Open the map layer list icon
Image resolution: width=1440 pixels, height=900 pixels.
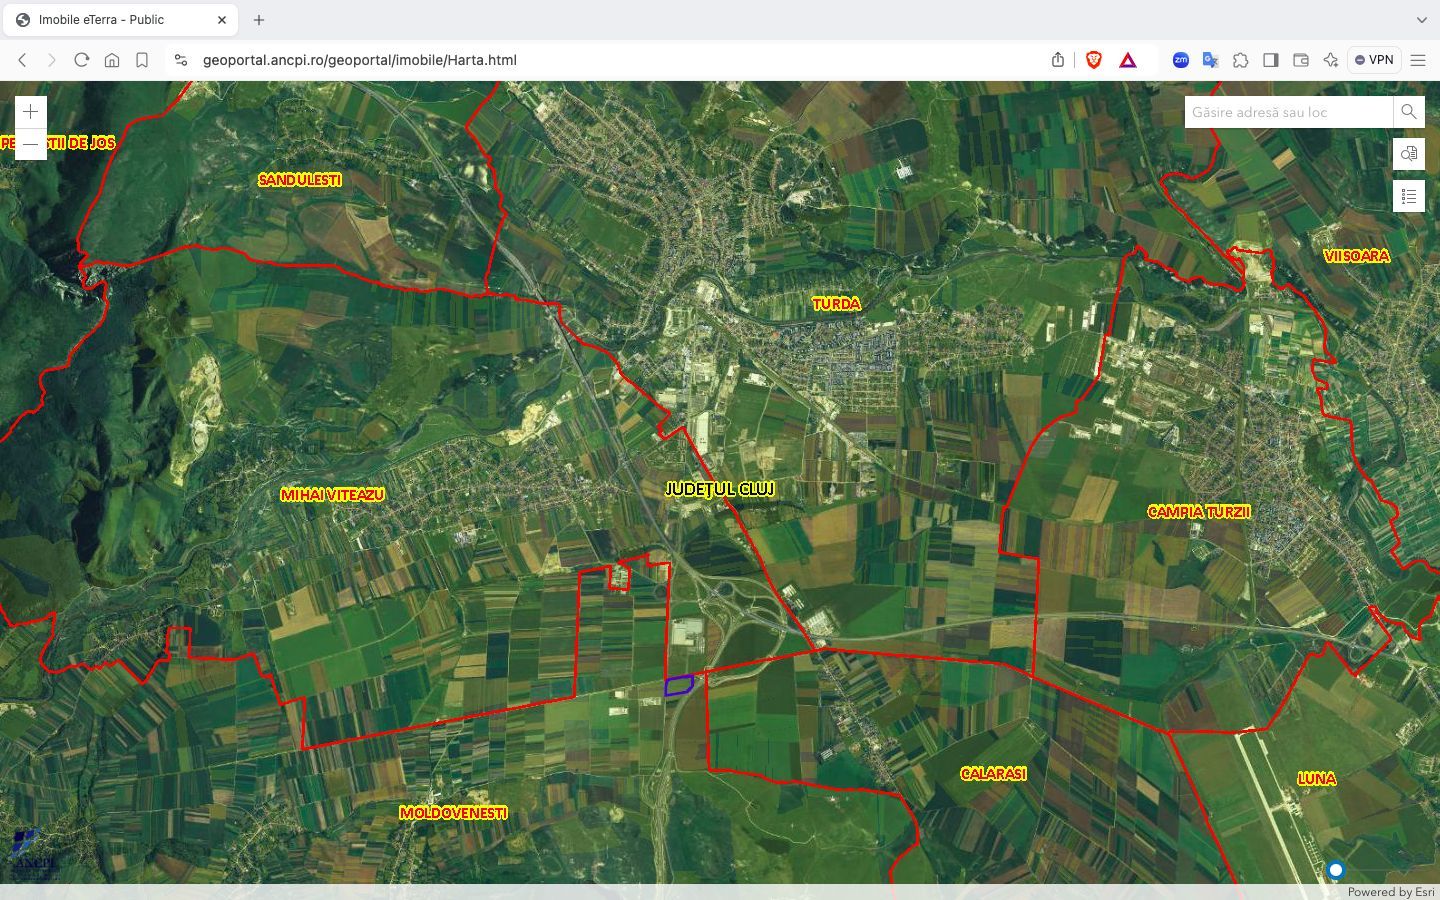click(x=1409, y=196)
